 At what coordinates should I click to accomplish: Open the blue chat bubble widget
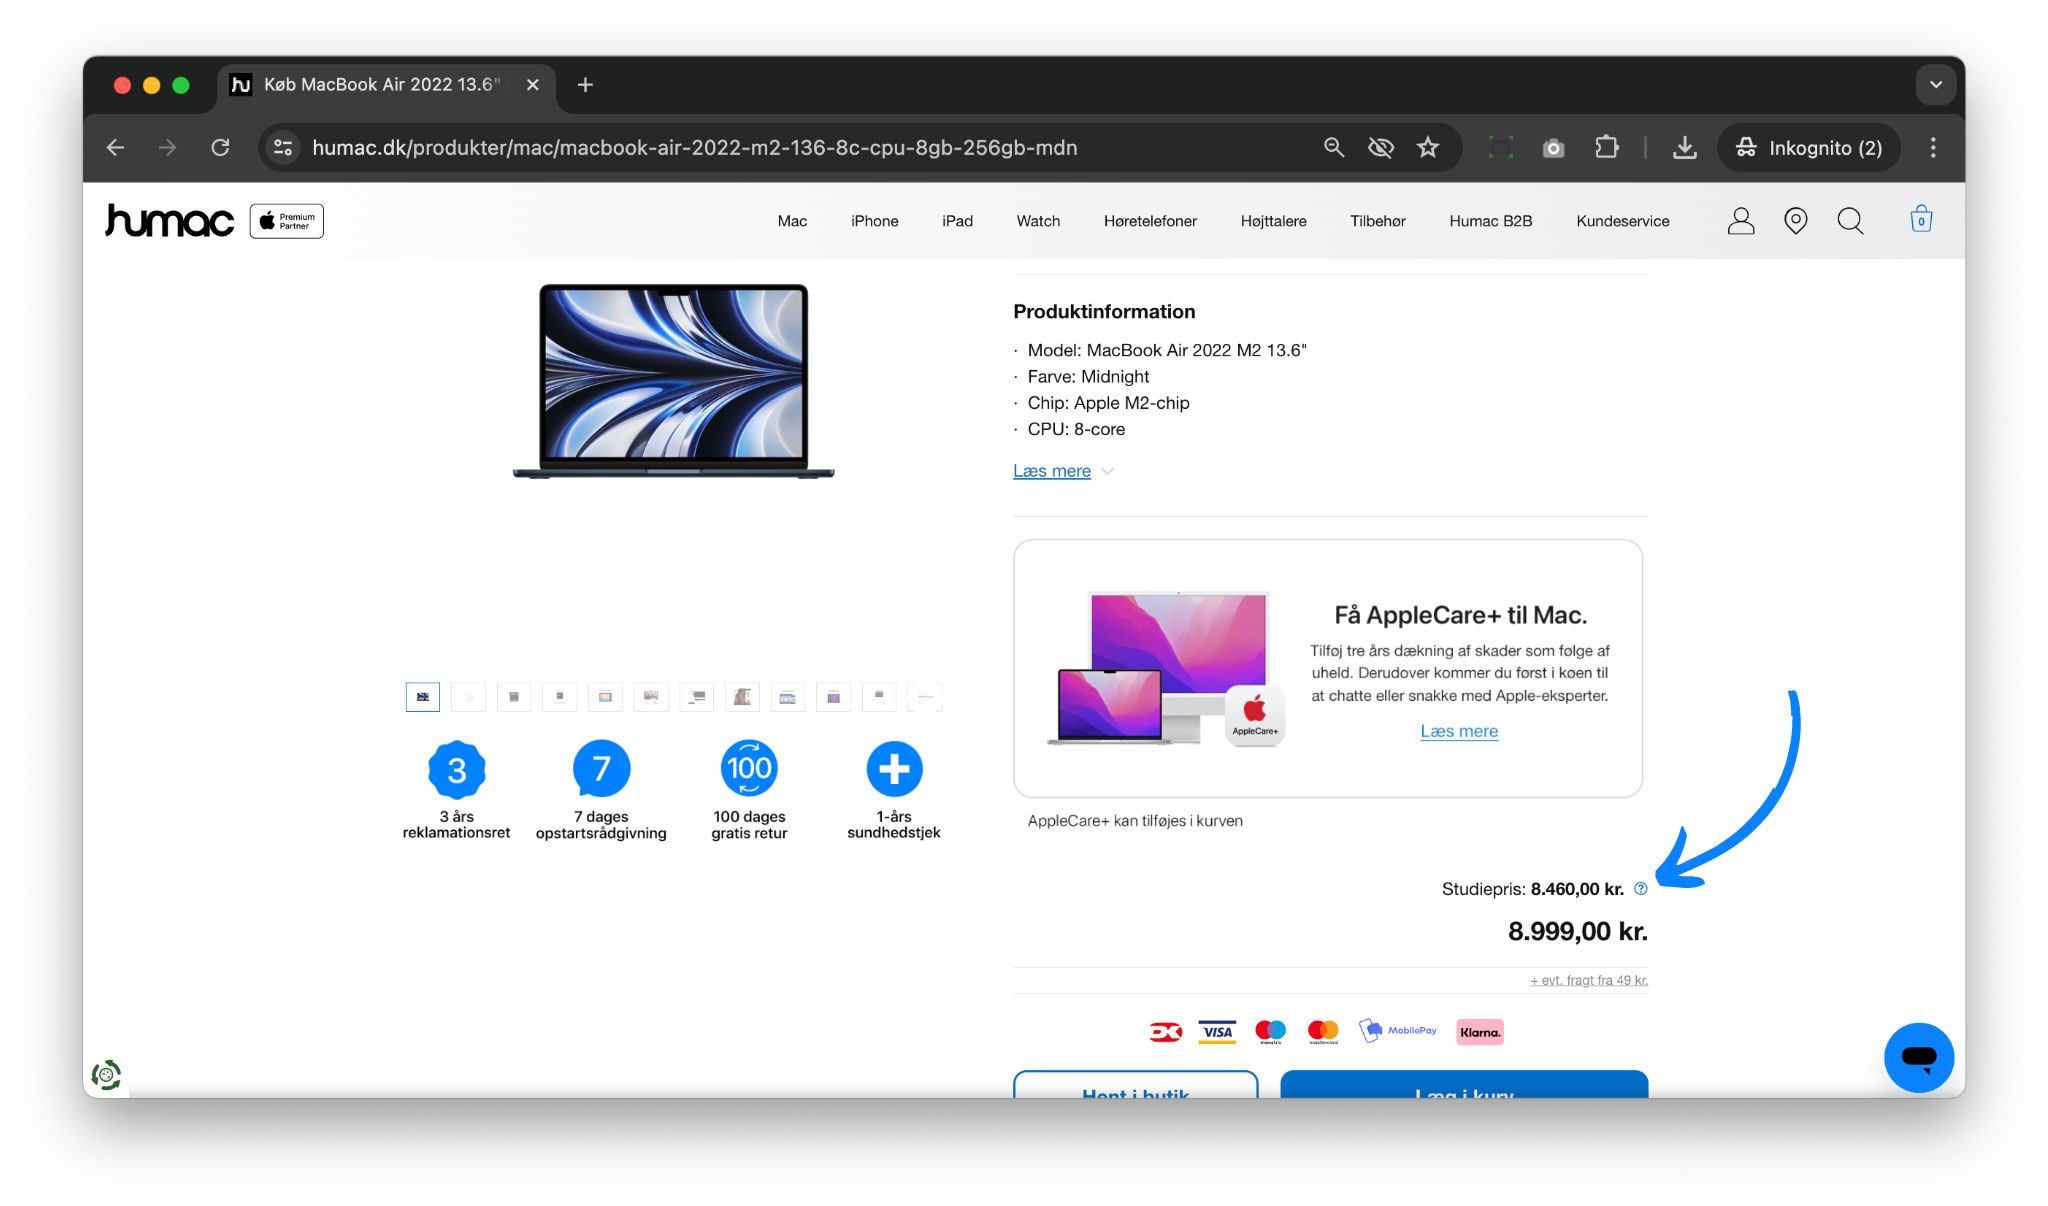click(x=1919, y=1057)
